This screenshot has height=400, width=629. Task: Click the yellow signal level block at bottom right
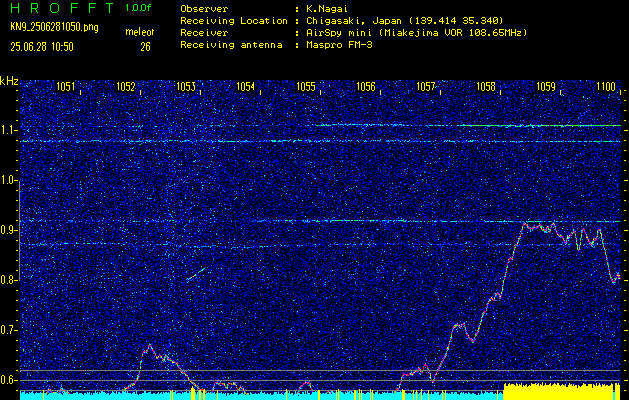coord(559,391)
